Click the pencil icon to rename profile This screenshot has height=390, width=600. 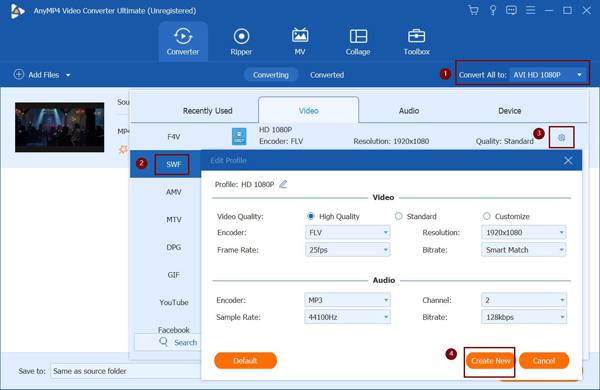(x=283, y=184)
